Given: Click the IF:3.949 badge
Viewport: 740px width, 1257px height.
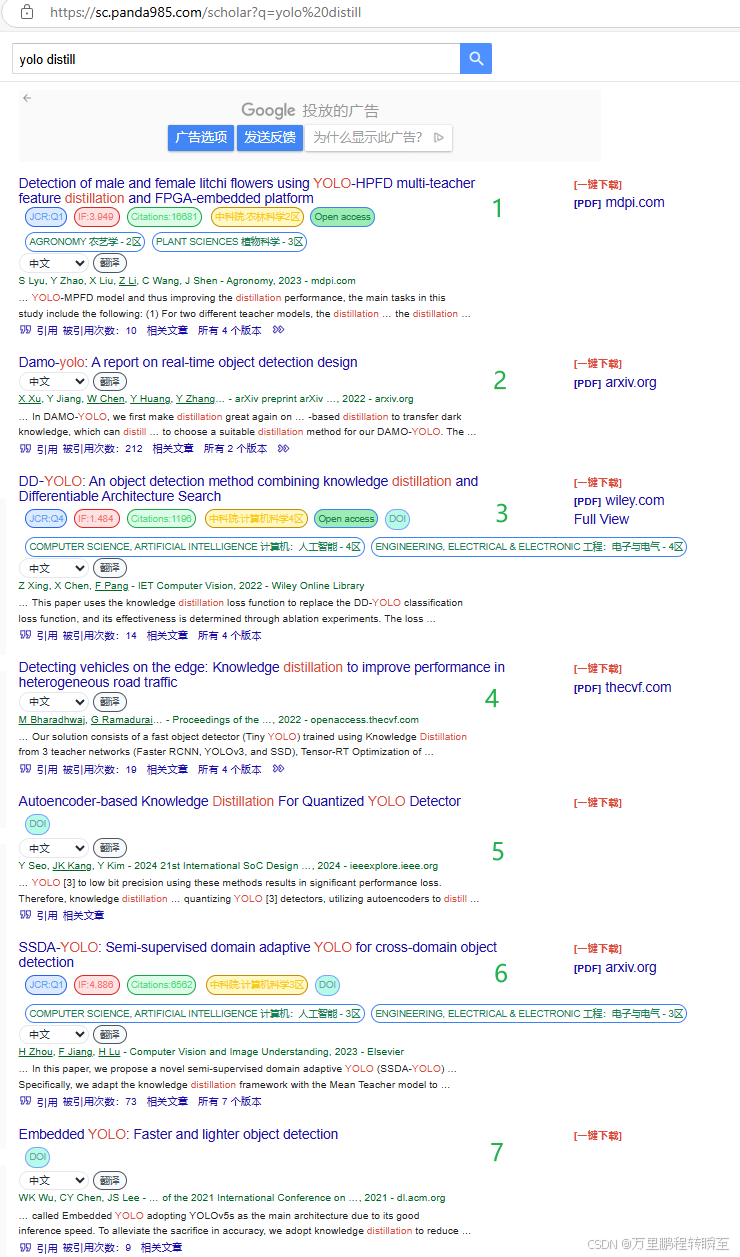Looking at the screenshot, I should pyautogui.click(x=97, y=217).
